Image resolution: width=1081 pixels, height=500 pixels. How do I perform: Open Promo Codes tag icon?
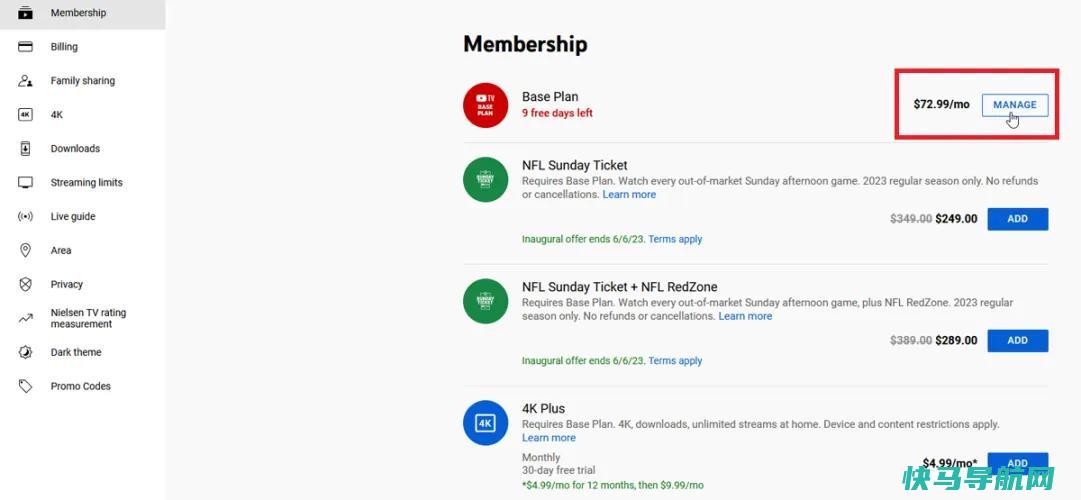click(x=26, y=386)
